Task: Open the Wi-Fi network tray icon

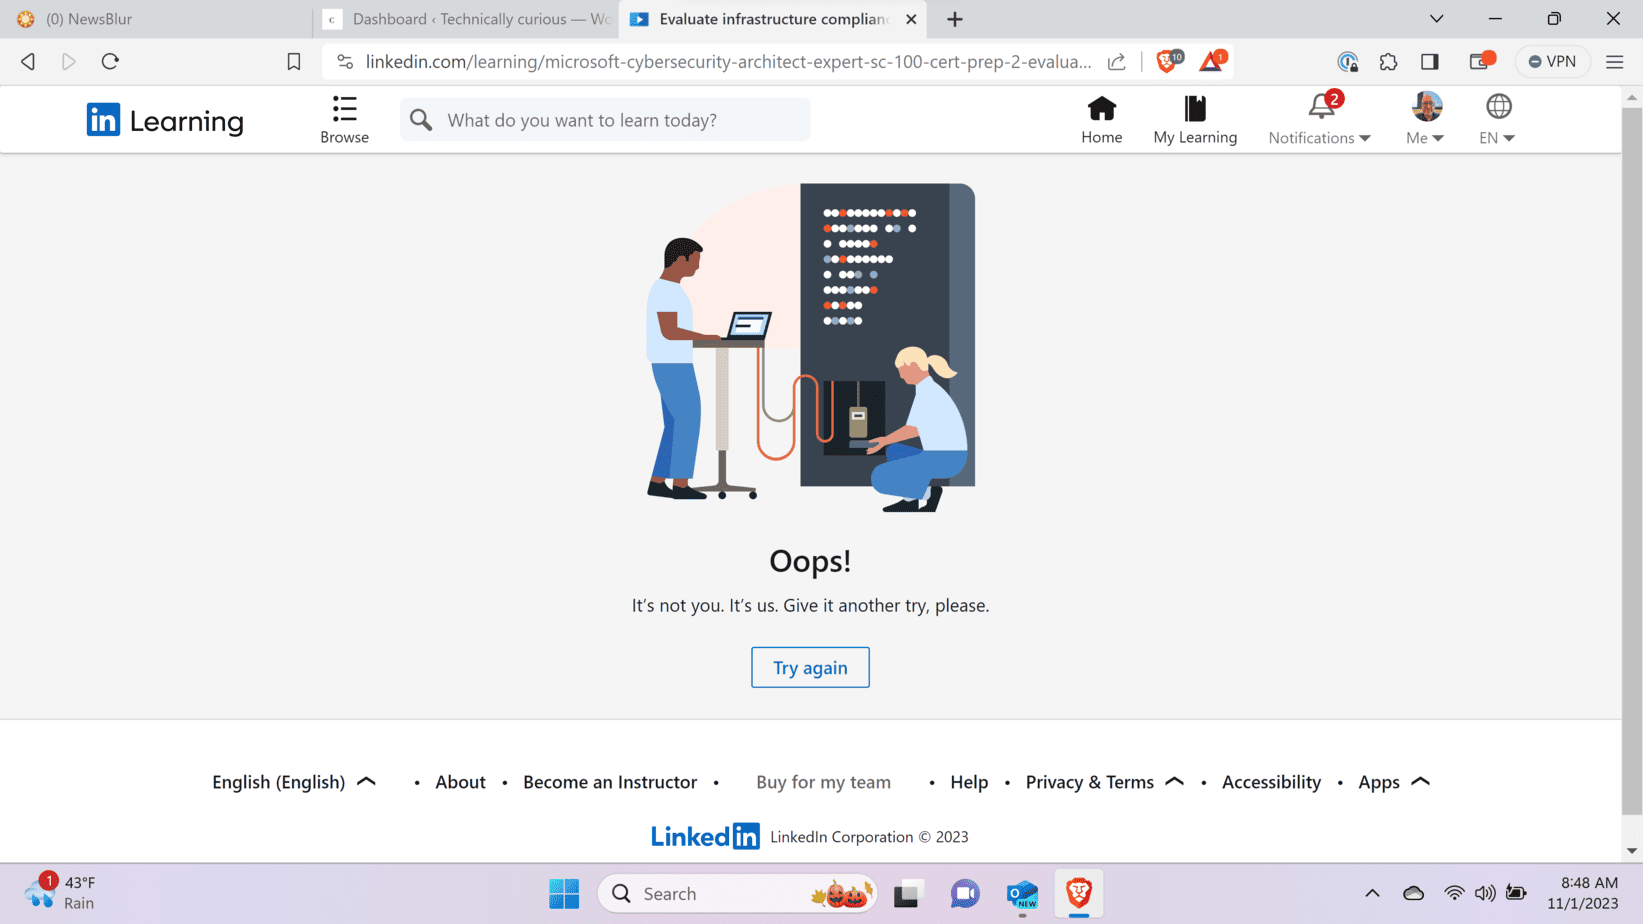Action: tap(1454, 894)
